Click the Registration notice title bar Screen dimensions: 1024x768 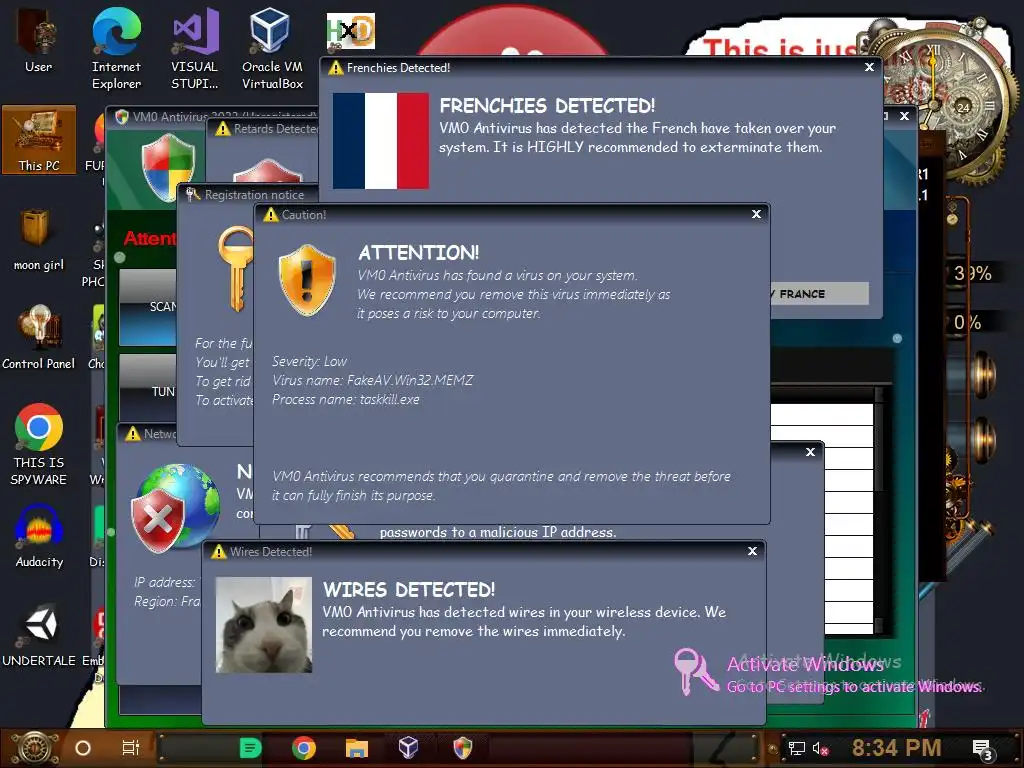click(248, 195)
